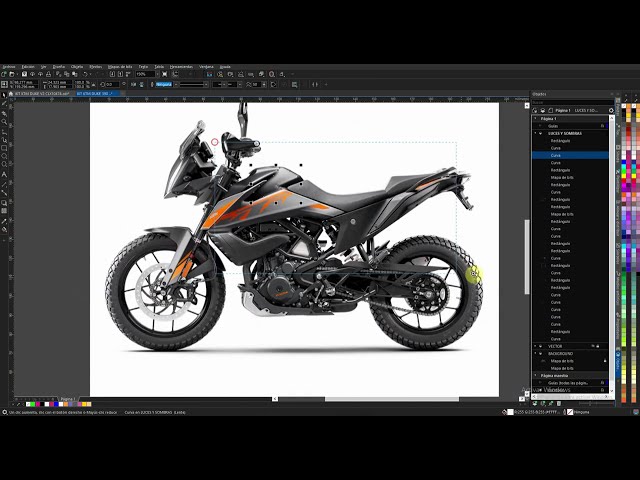Click the Save icon in toolbar
The width and height of the screenshot is (640, 480).
pyautogui.click(x=24, y=74)
